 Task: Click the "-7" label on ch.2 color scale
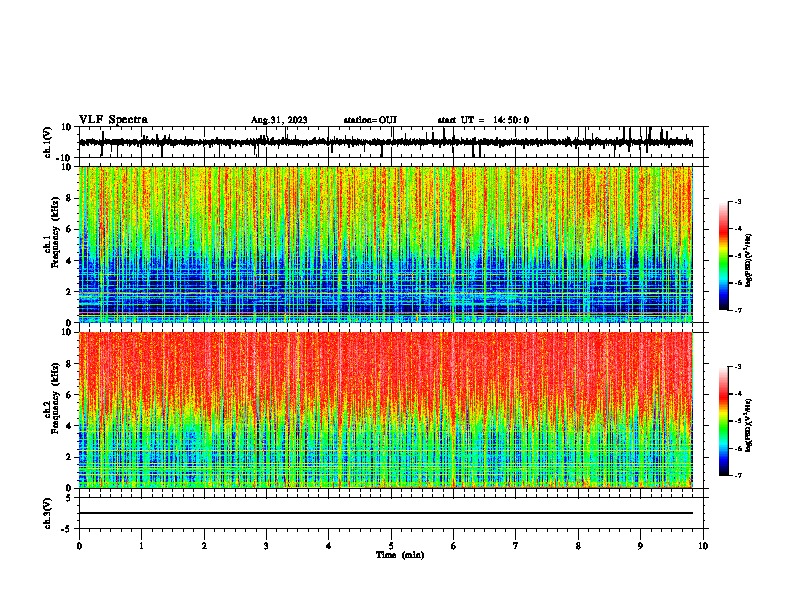(738, 475)
